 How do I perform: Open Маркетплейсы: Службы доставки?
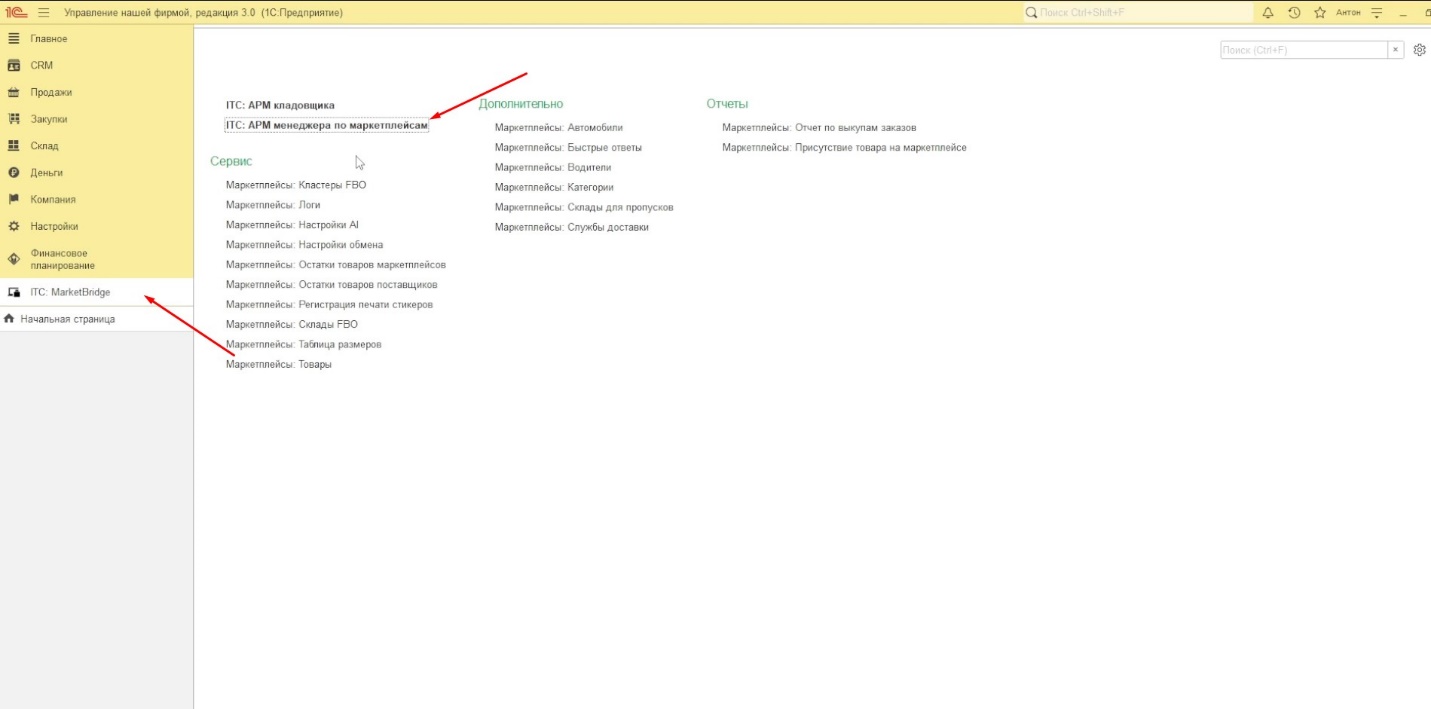pos(572,228)
